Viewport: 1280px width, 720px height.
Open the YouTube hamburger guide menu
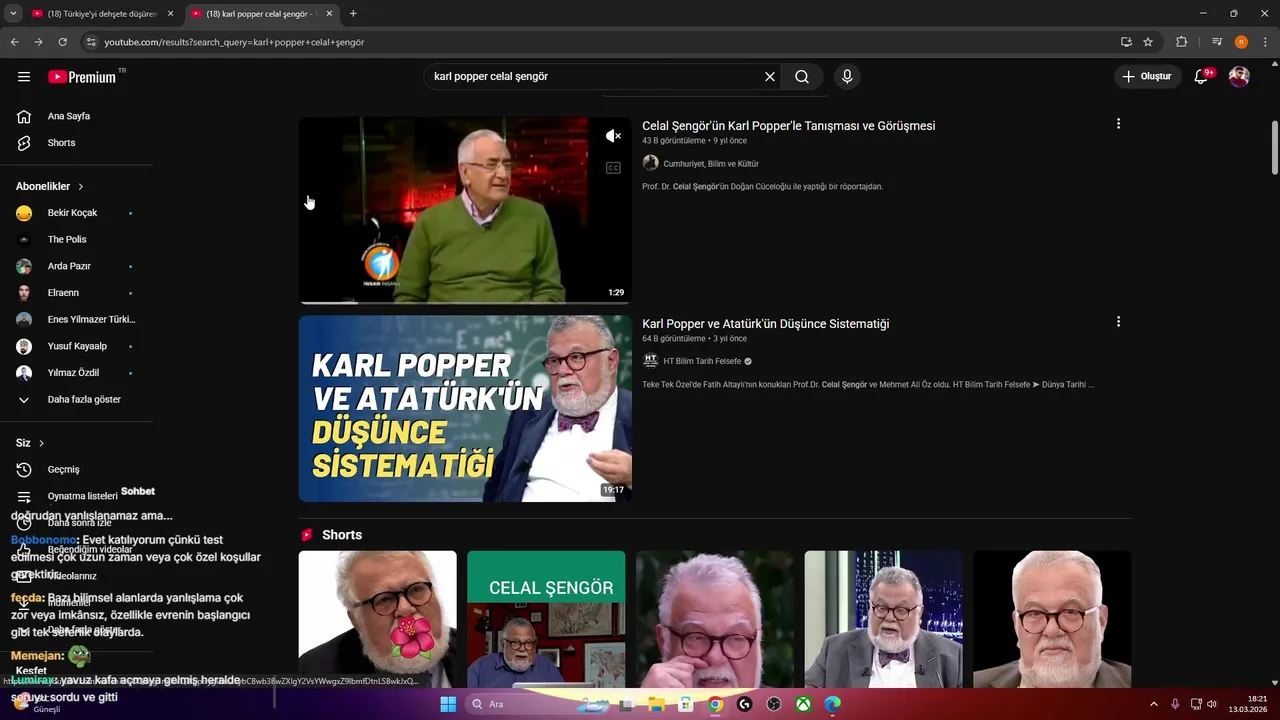24,77
